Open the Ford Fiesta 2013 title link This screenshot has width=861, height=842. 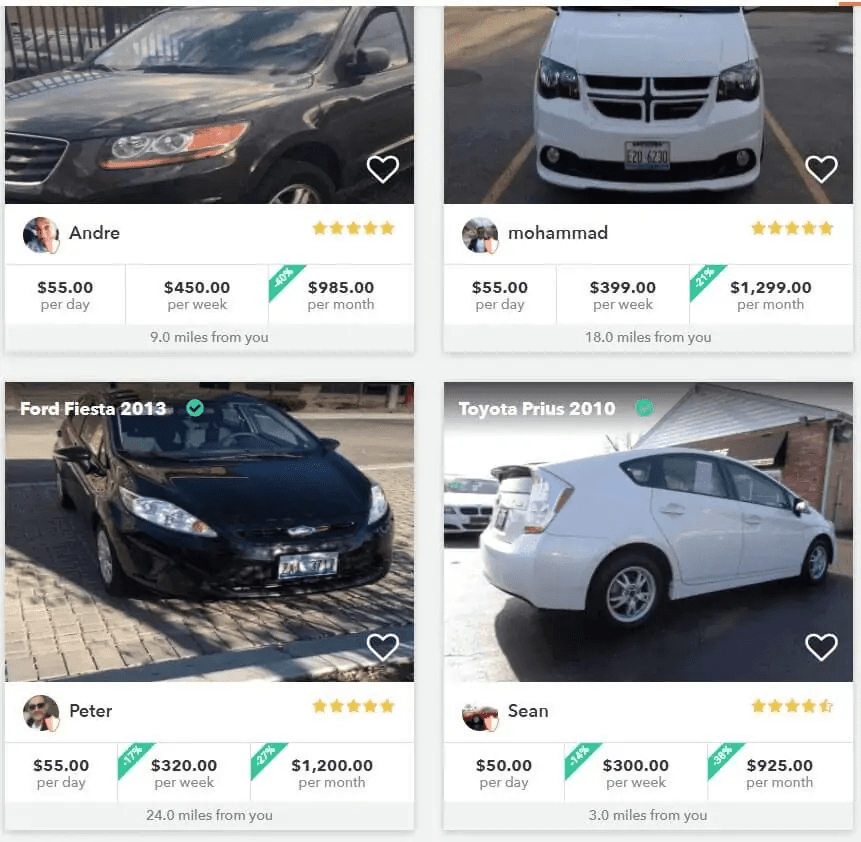click(x=92, y=408)
